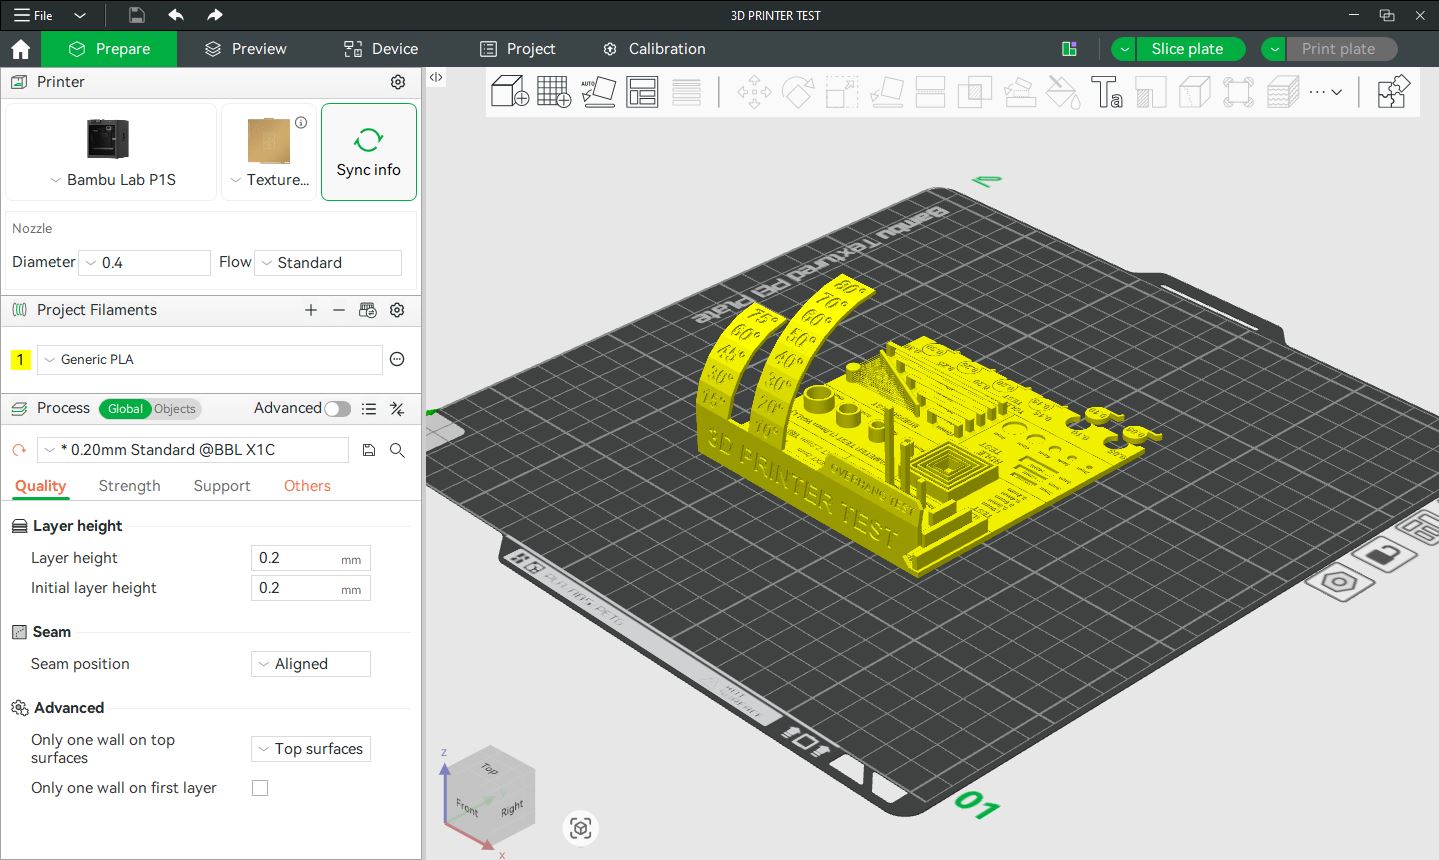
Task: Open the Strength settings tab
Action: pos(129,486)
